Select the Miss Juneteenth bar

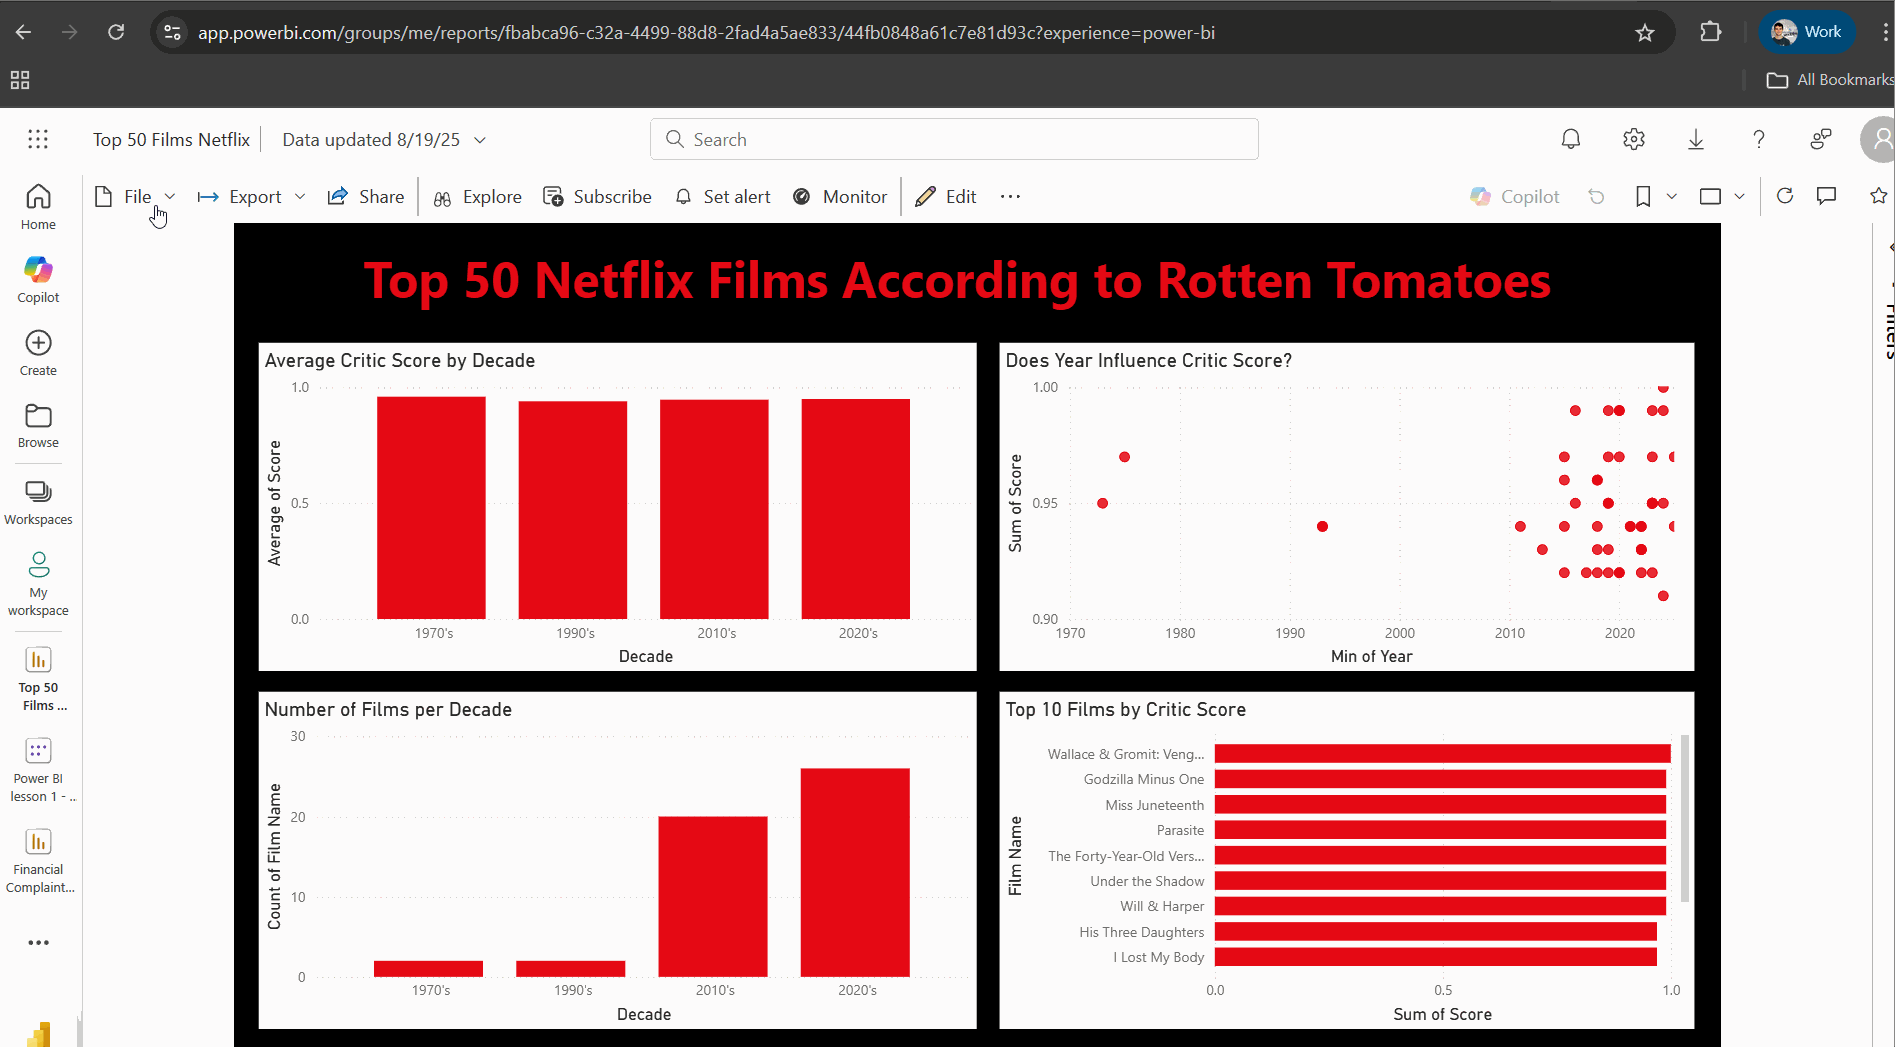click(1440, 805)
